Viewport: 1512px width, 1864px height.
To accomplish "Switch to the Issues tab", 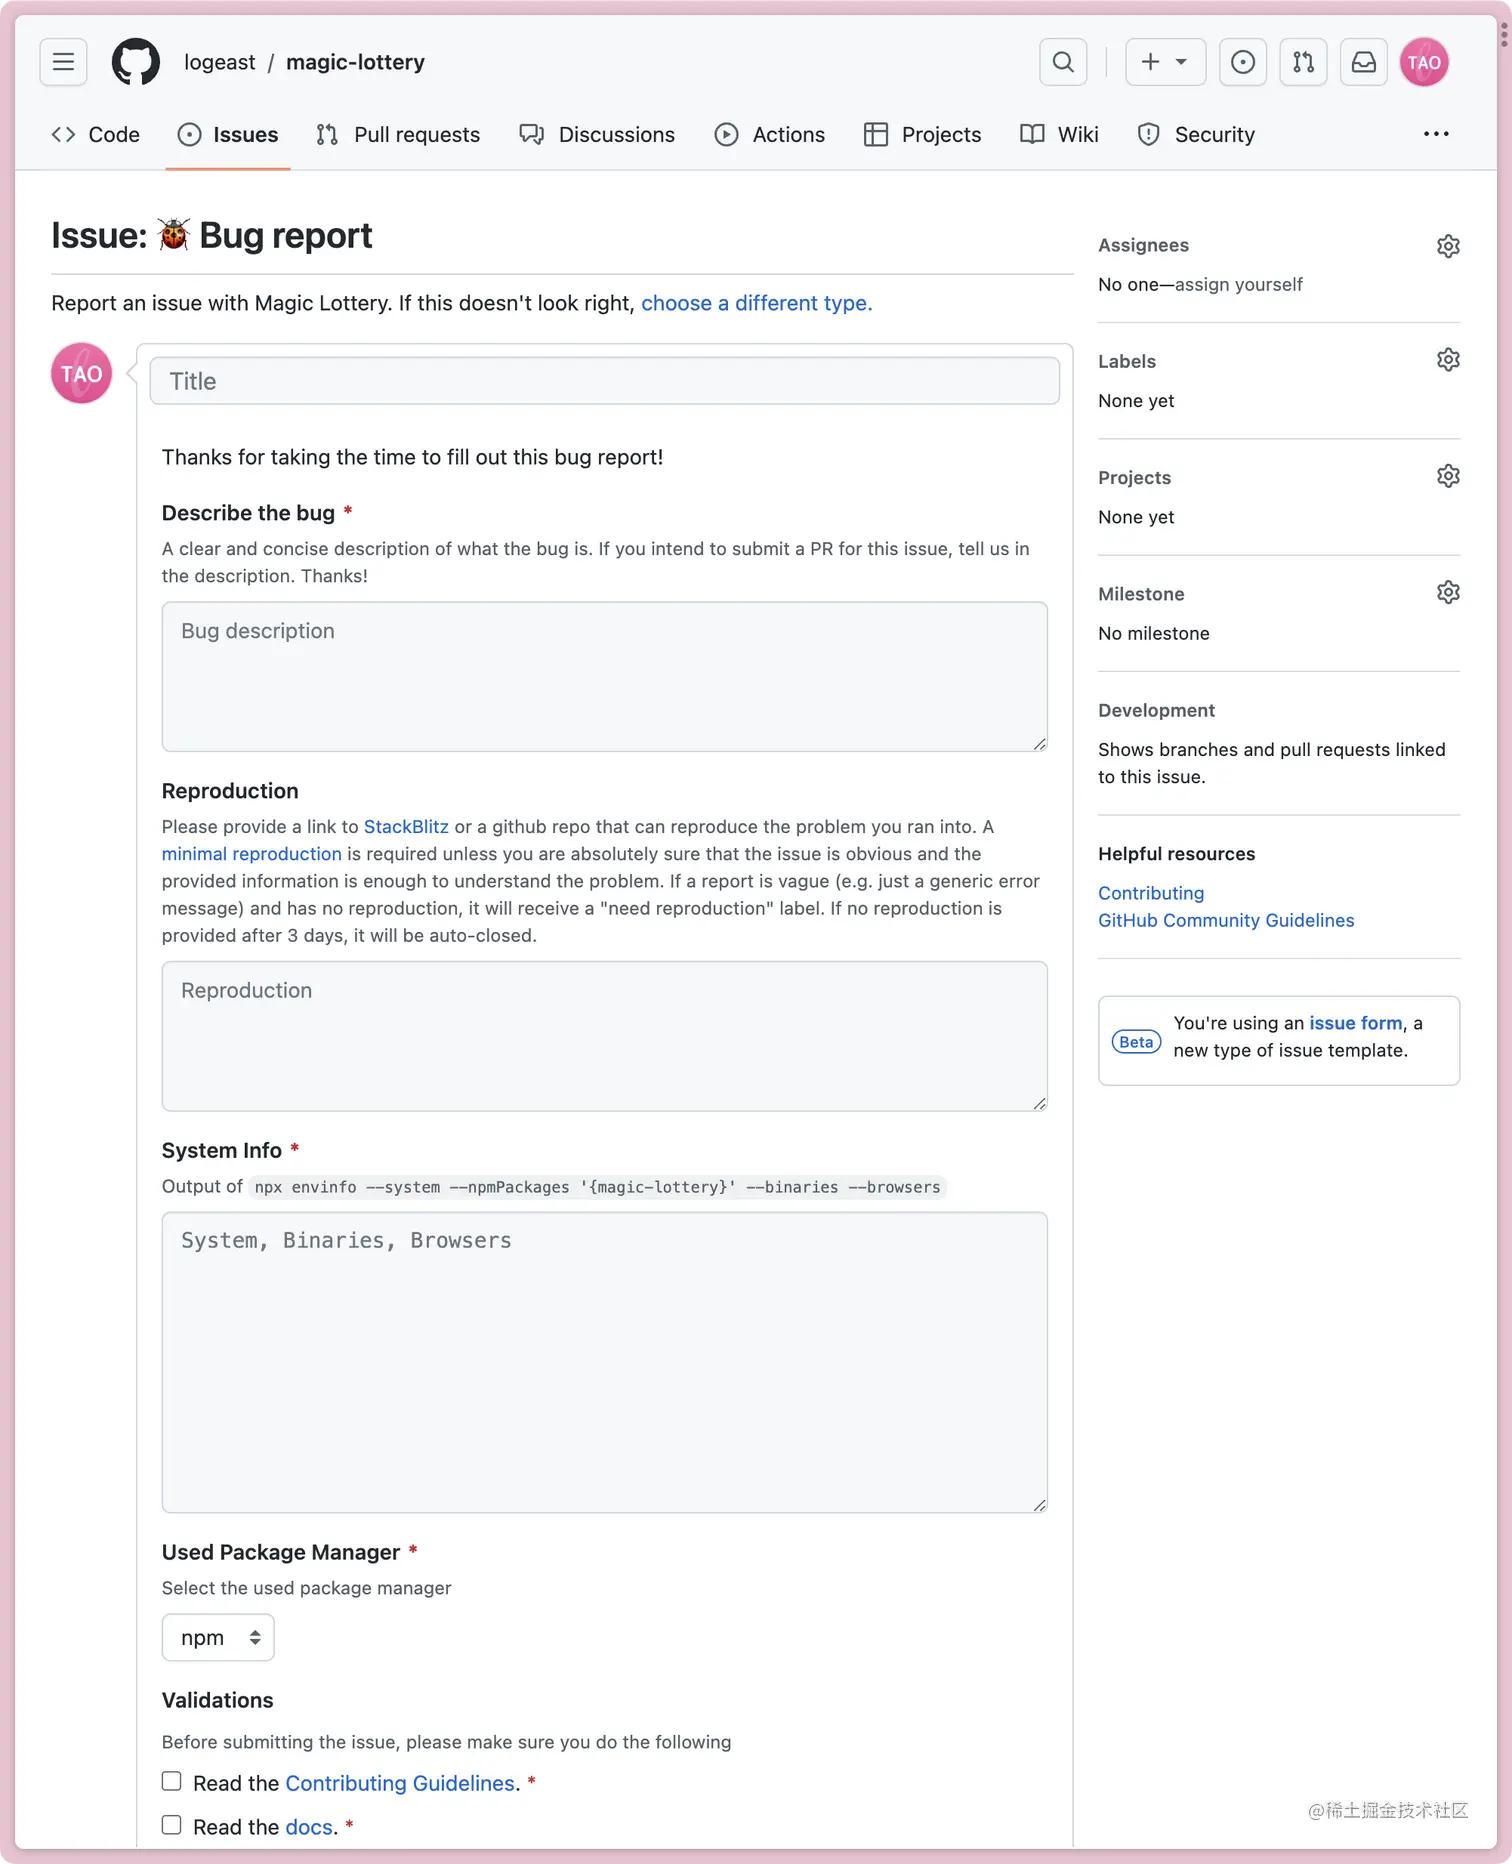I will click(x=228, y=134).
